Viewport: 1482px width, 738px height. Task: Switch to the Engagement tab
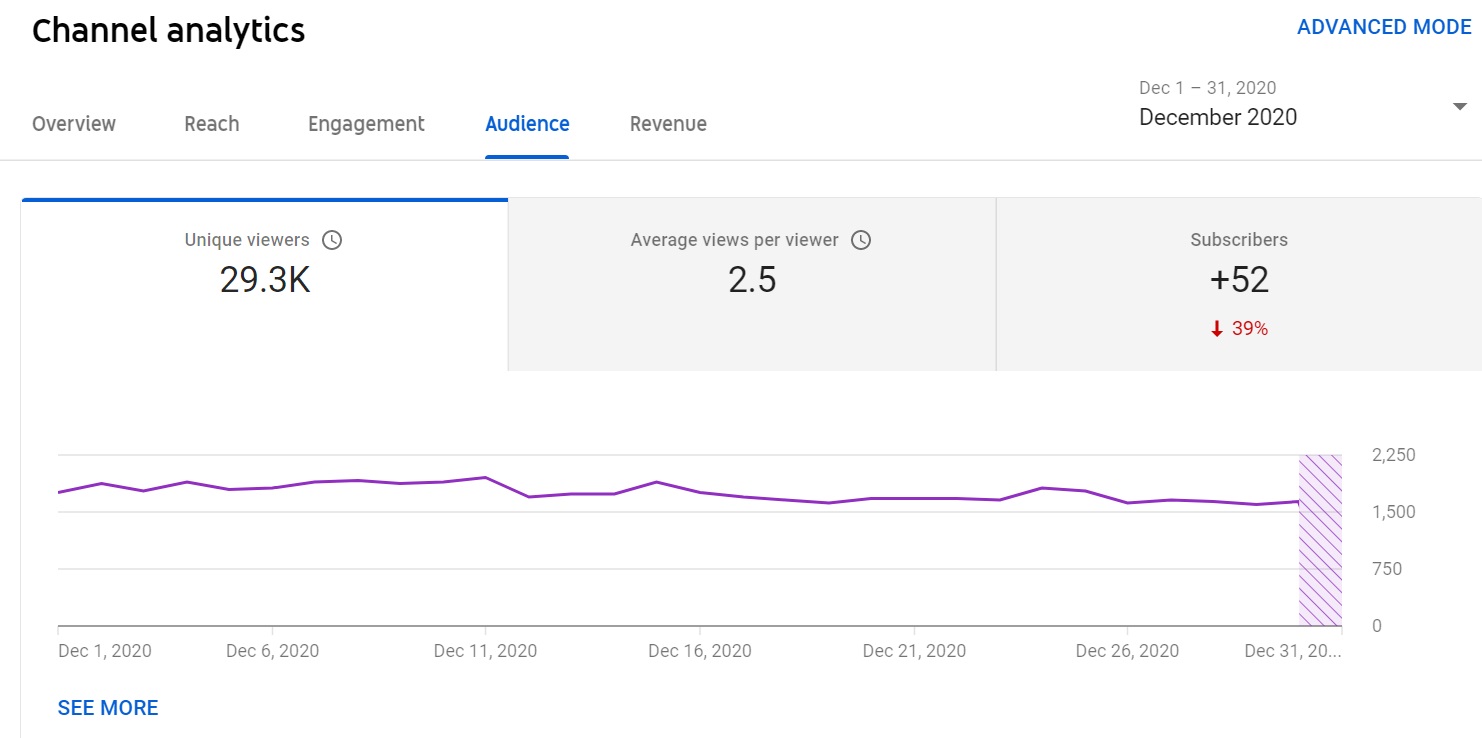(366, 124)
